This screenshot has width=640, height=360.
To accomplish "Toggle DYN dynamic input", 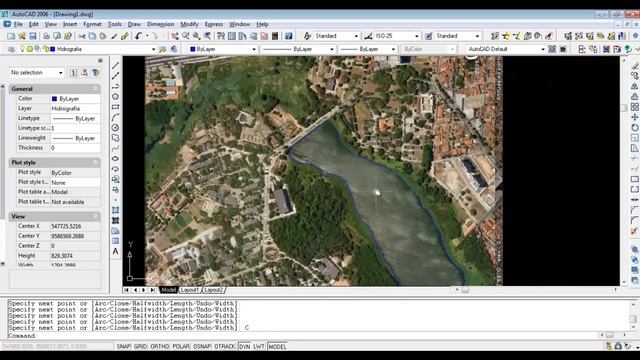I will tap(244, 347).
